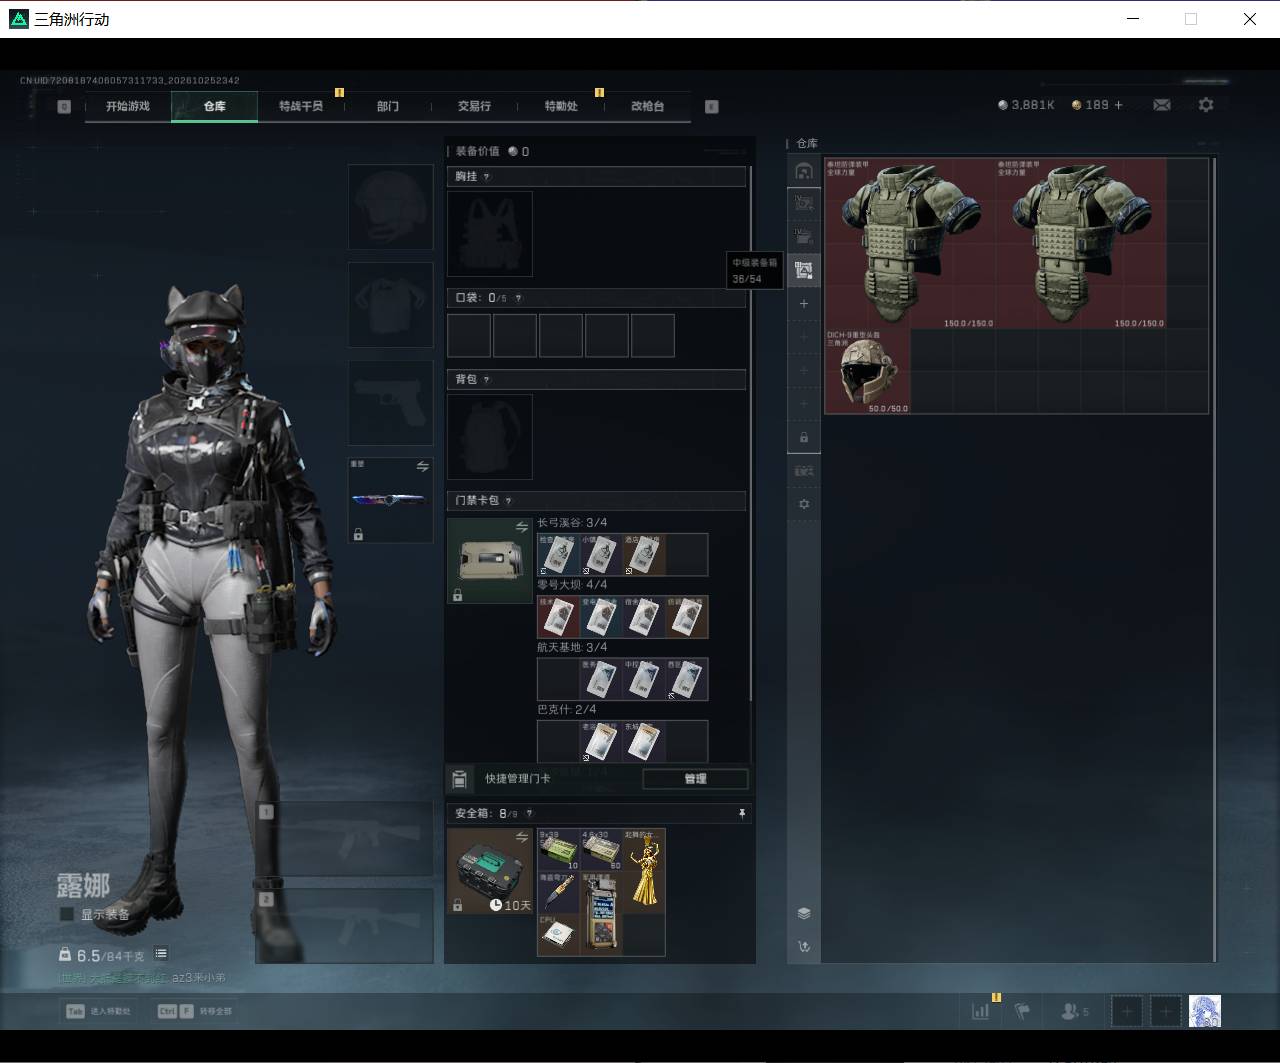Open the friends icon showing 5
The width and height of the screenshot is (1280, 1063).
pos(1074,1011)
